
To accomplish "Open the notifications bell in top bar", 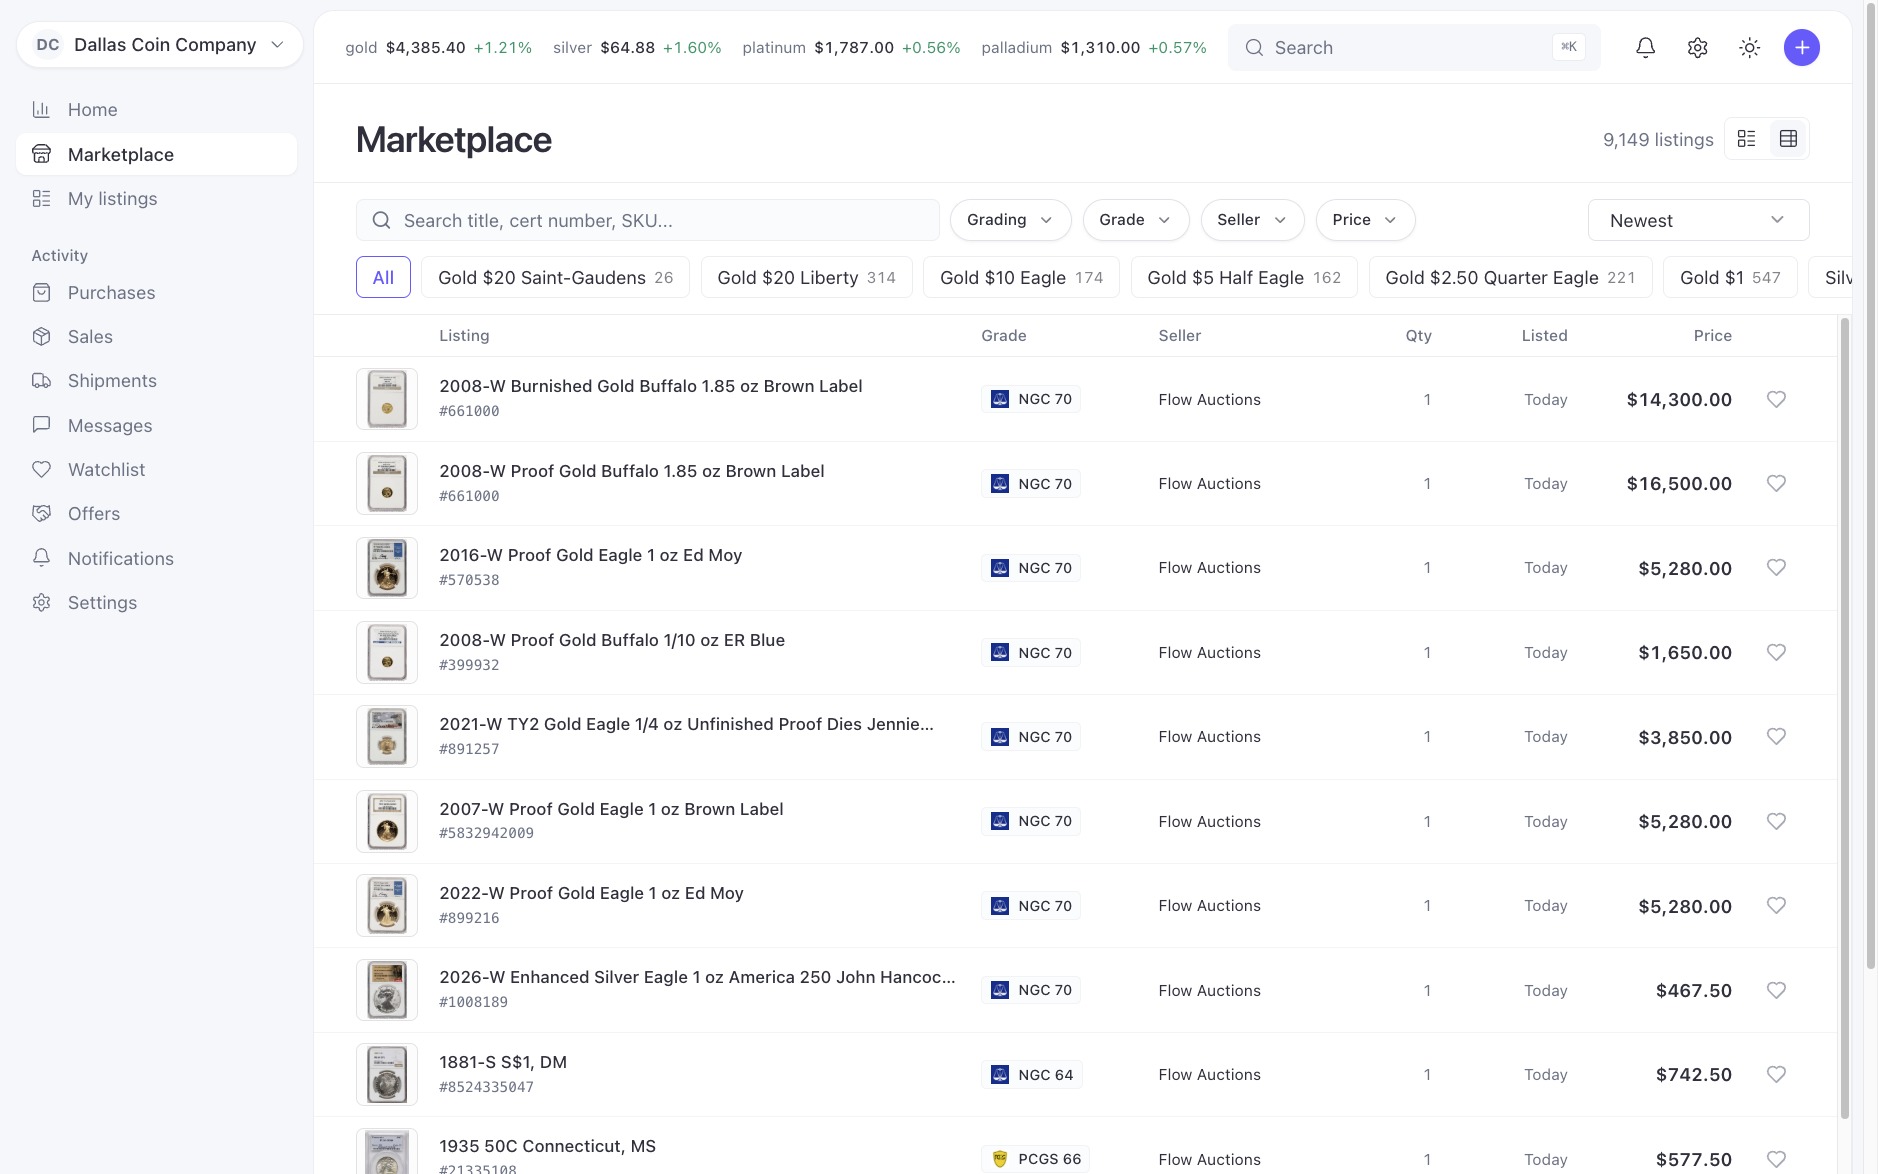I will [1645, 47].
